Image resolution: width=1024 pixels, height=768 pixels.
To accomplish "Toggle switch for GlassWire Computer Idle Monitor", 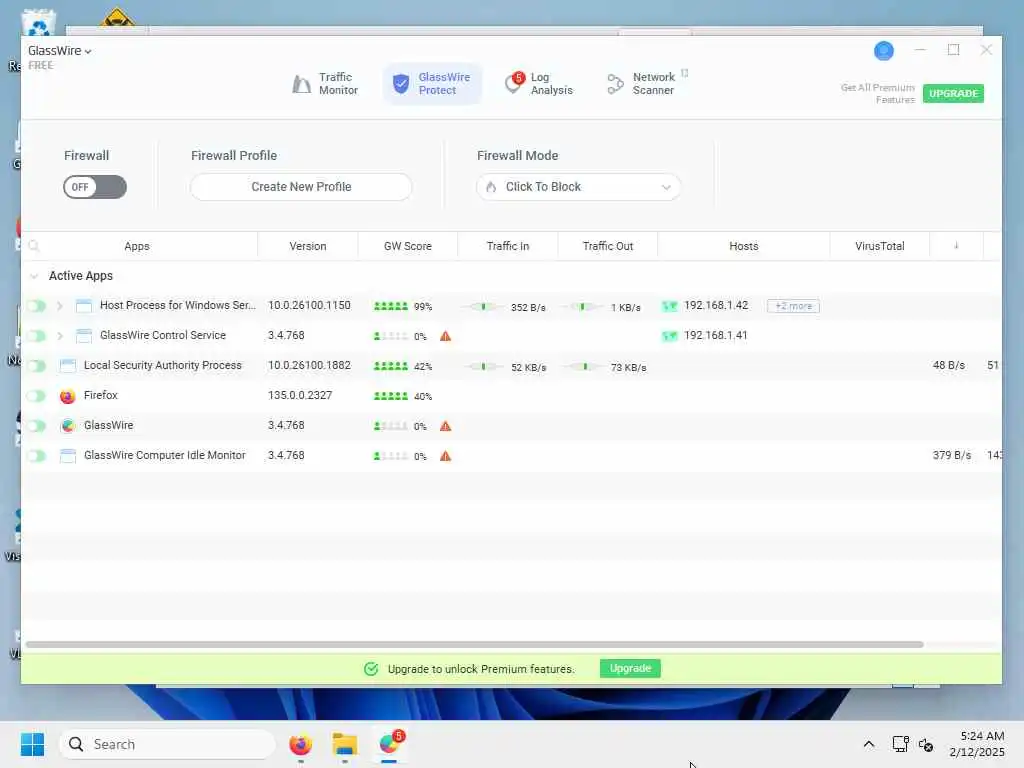I will coord(37,456).
